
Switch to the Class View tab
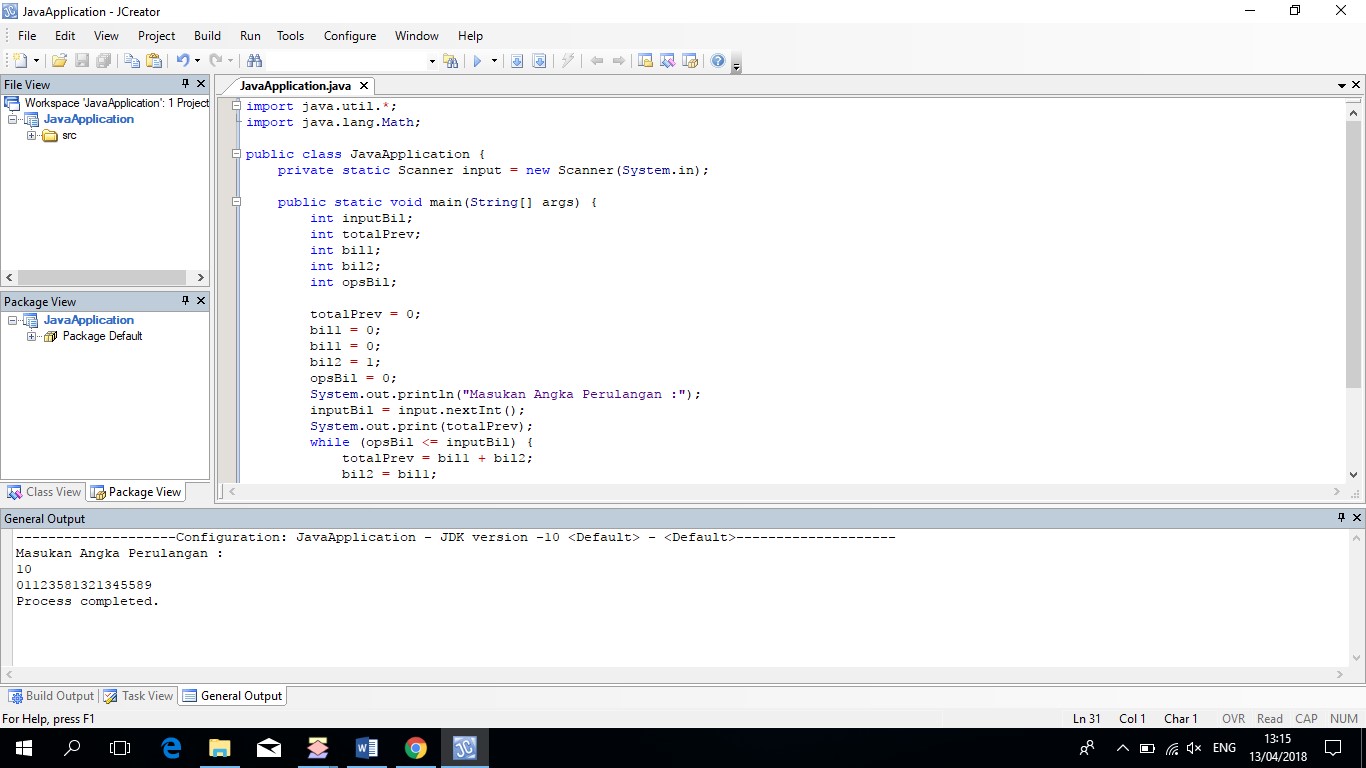pyautogui.click(x=44, y=492)
